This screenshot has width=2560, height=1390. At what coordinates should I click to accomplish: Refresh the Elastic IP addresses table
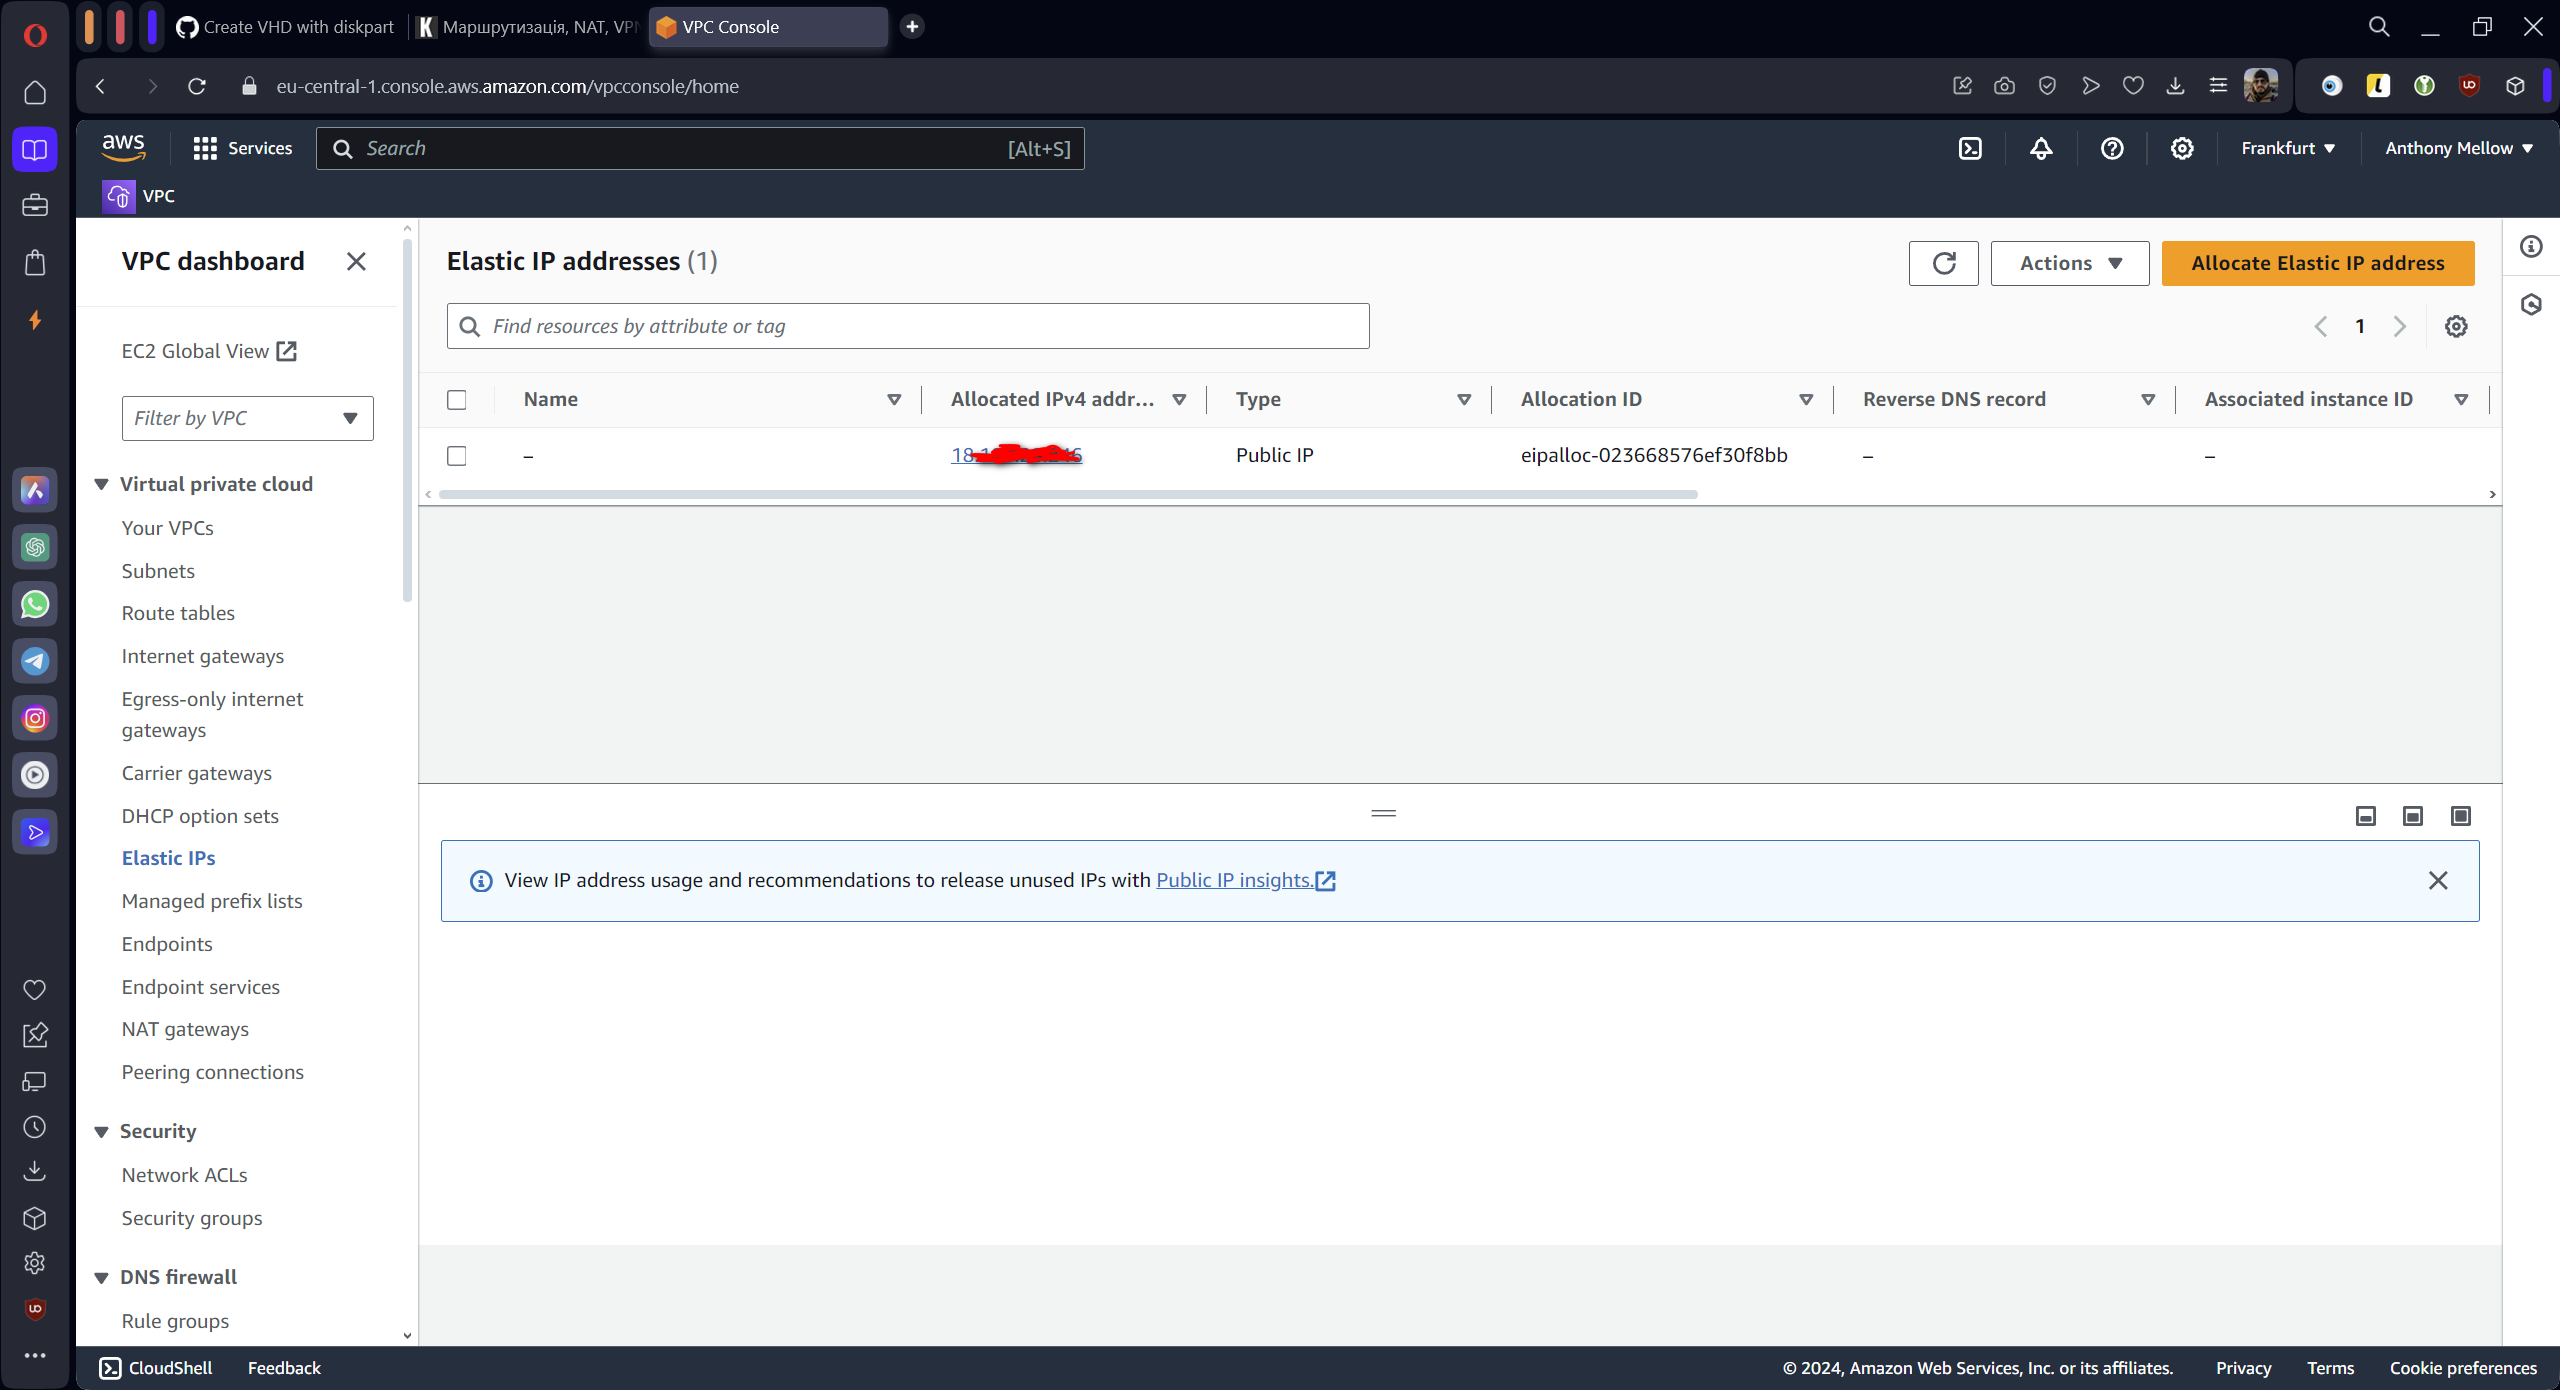coord(1943,263)
